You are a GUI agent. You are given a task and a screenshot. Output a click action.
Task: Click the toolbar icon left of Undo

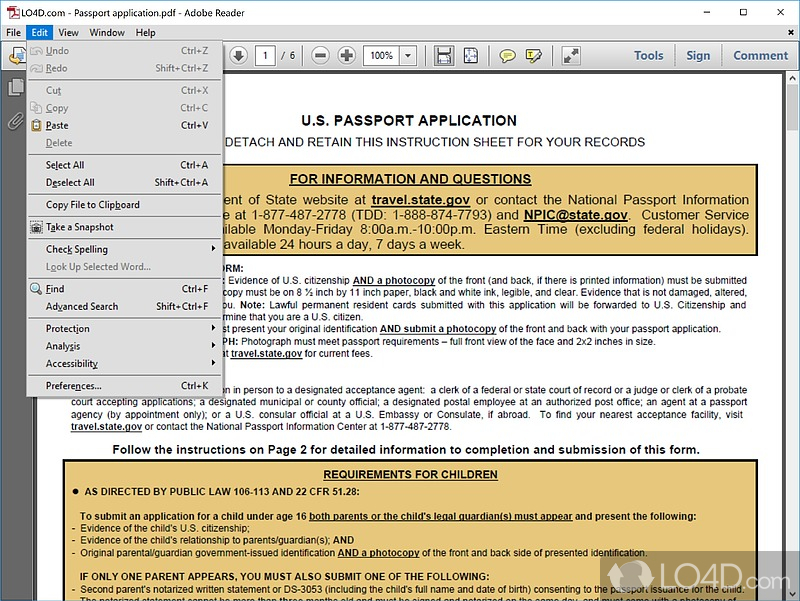16,55
